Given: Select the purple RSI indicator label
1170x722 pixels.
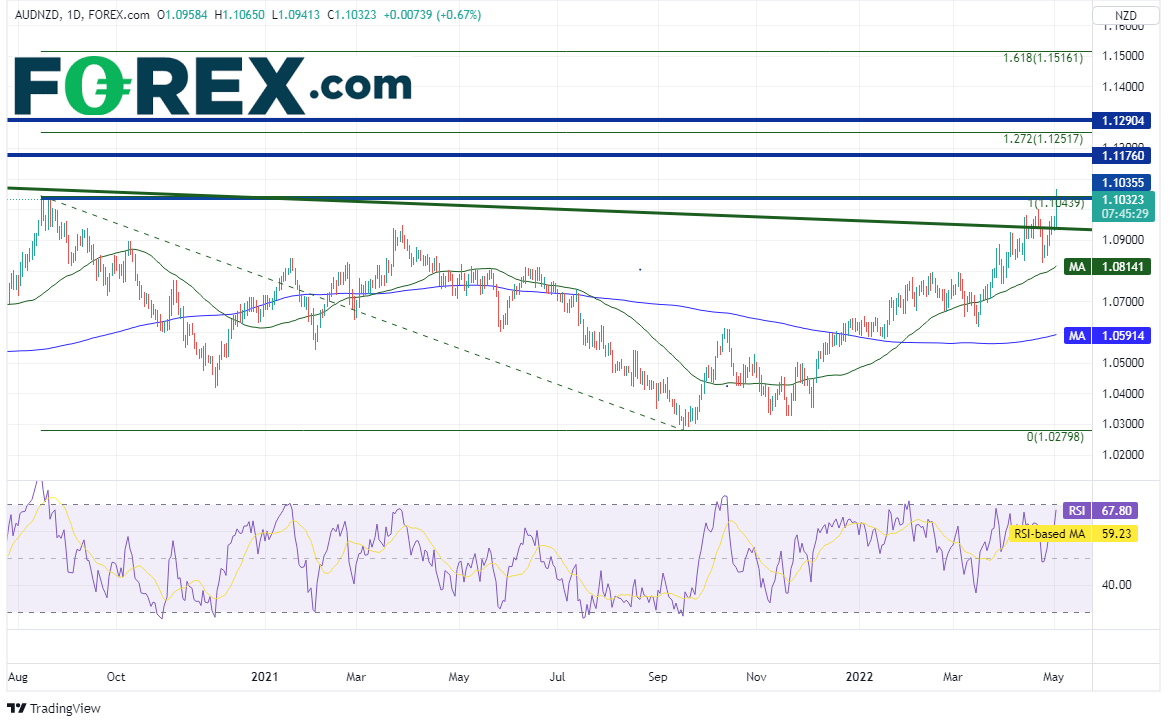Looking at the screenshot, I should tap(1075, 510).
